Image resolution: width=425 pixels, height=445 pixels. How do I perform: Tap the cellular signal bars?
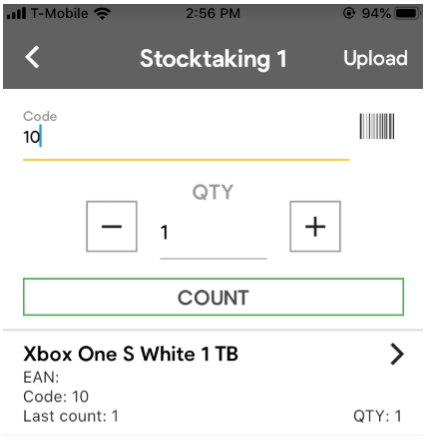coord(16,13)
